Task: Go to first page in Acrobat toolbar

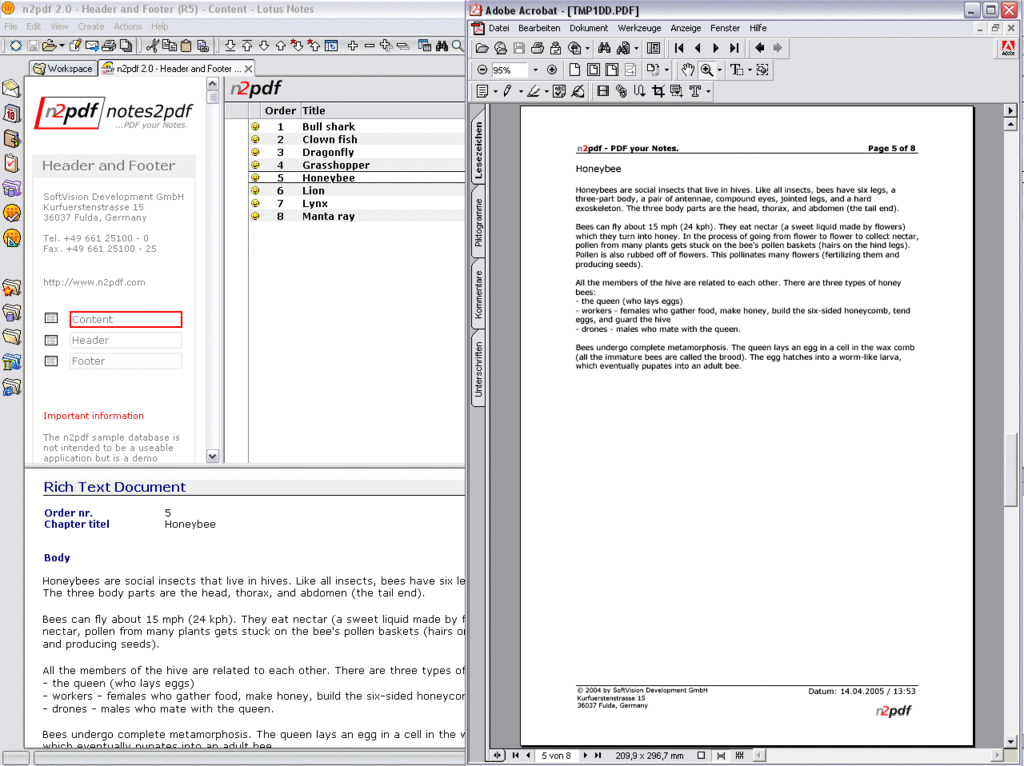Action: pos(679,48)
